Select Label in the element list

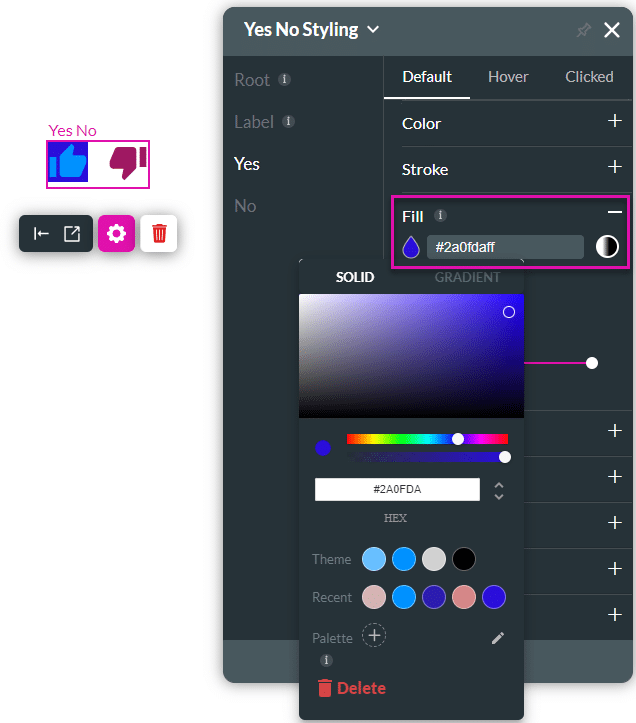coord(254,122)
